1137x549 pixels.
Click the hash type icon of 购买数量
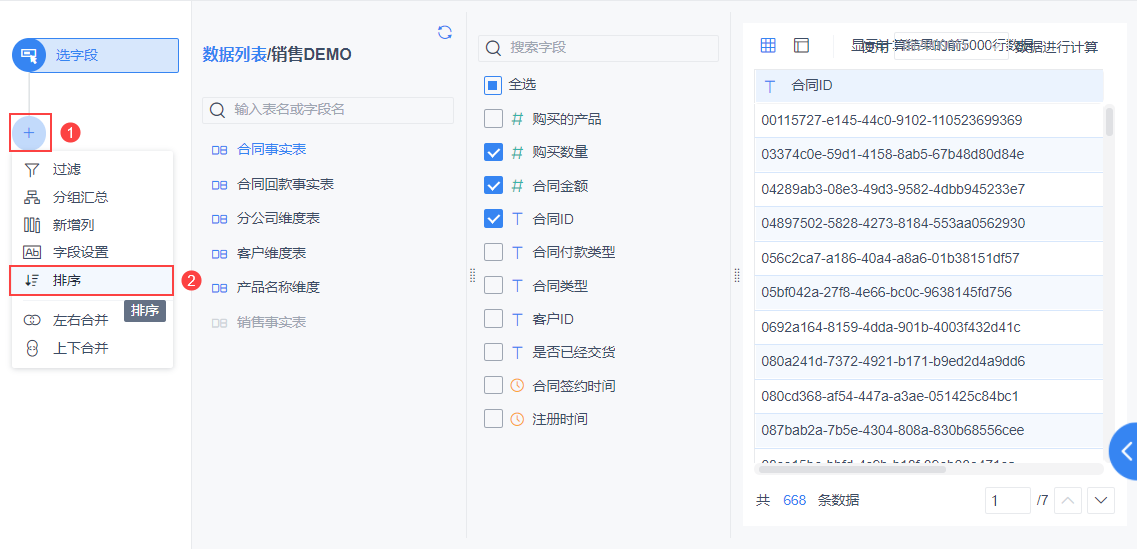(517, 152)
